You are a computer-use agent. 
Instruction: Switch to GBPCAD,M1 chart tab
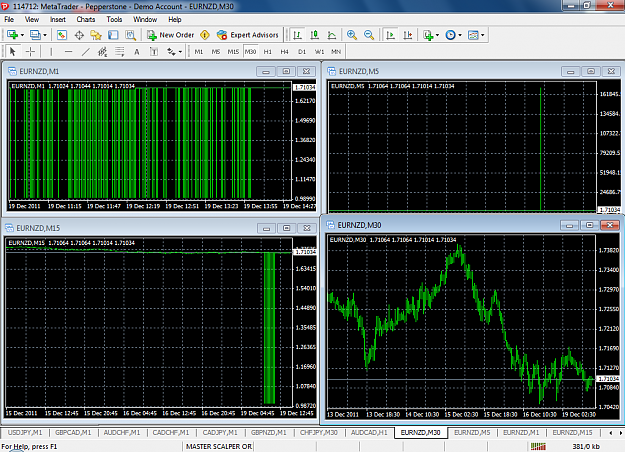[x=73, y=432]
